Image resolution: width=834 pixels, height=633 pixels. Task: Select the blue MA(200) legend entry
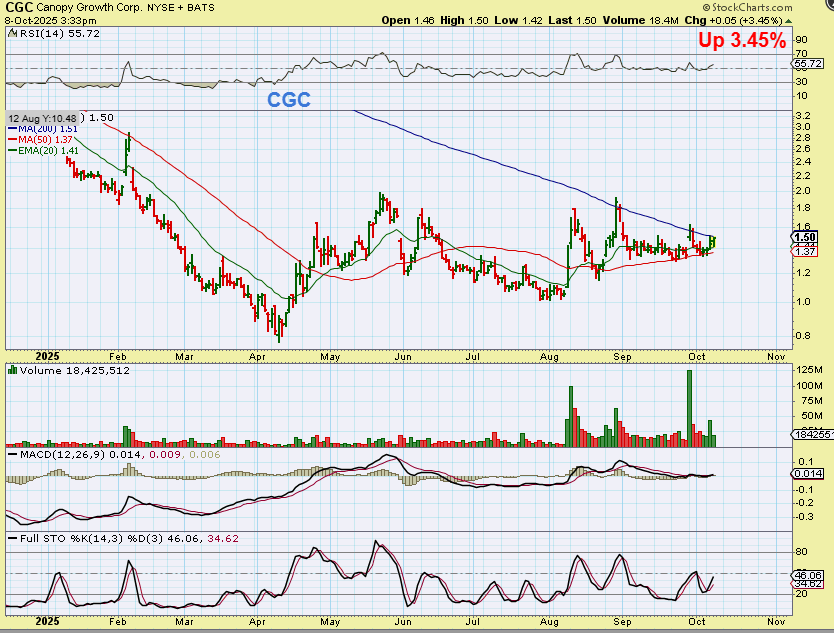pos(38,128)
